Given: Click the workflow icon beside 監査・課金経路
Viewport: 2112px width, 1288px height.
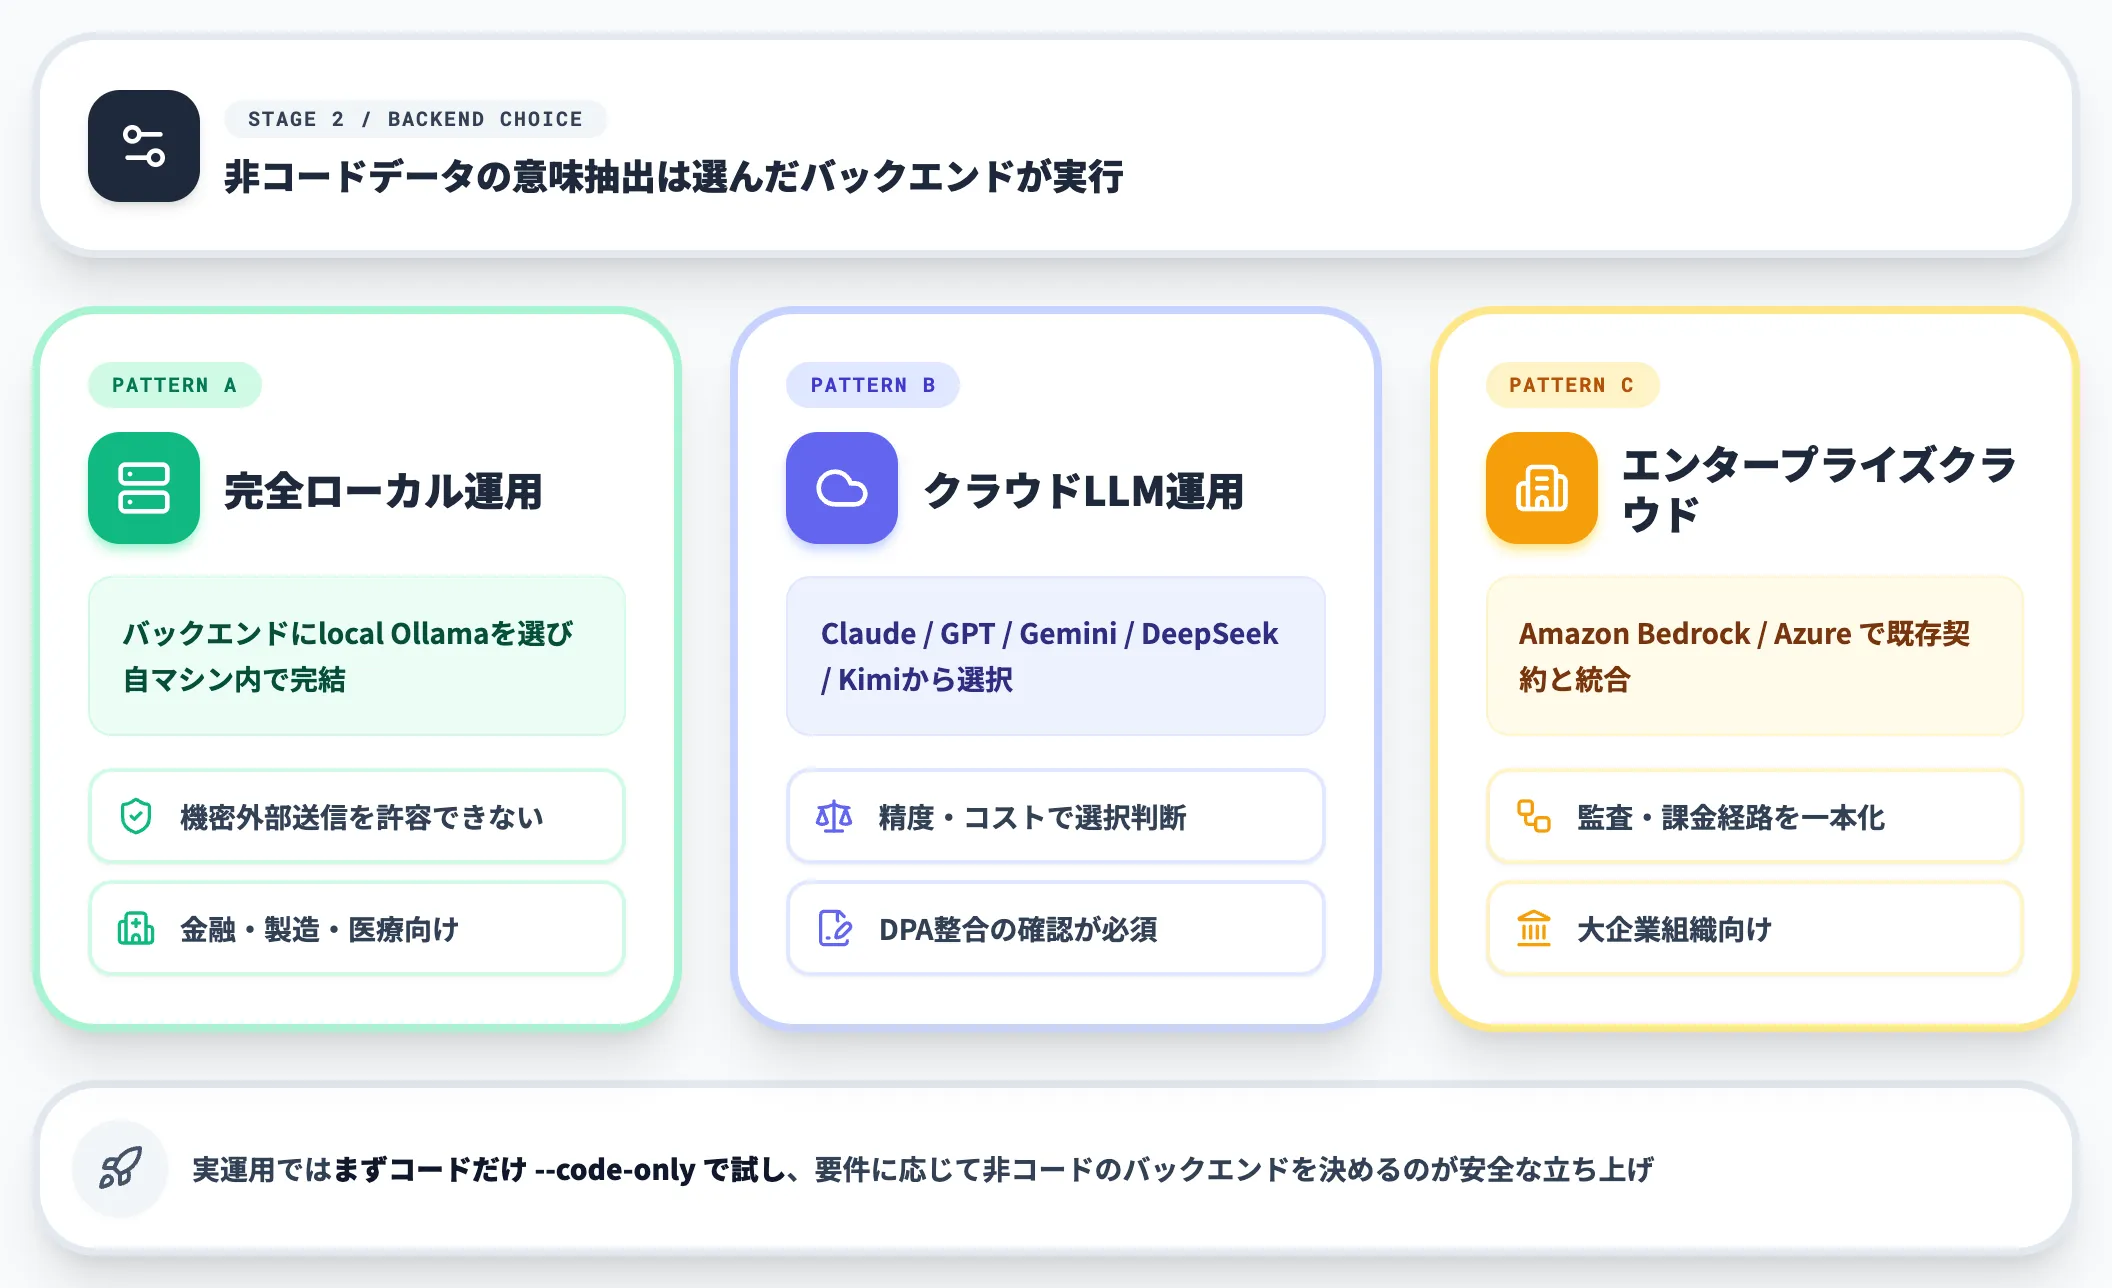Looking at the screenshot, I should pos(1533,816).
